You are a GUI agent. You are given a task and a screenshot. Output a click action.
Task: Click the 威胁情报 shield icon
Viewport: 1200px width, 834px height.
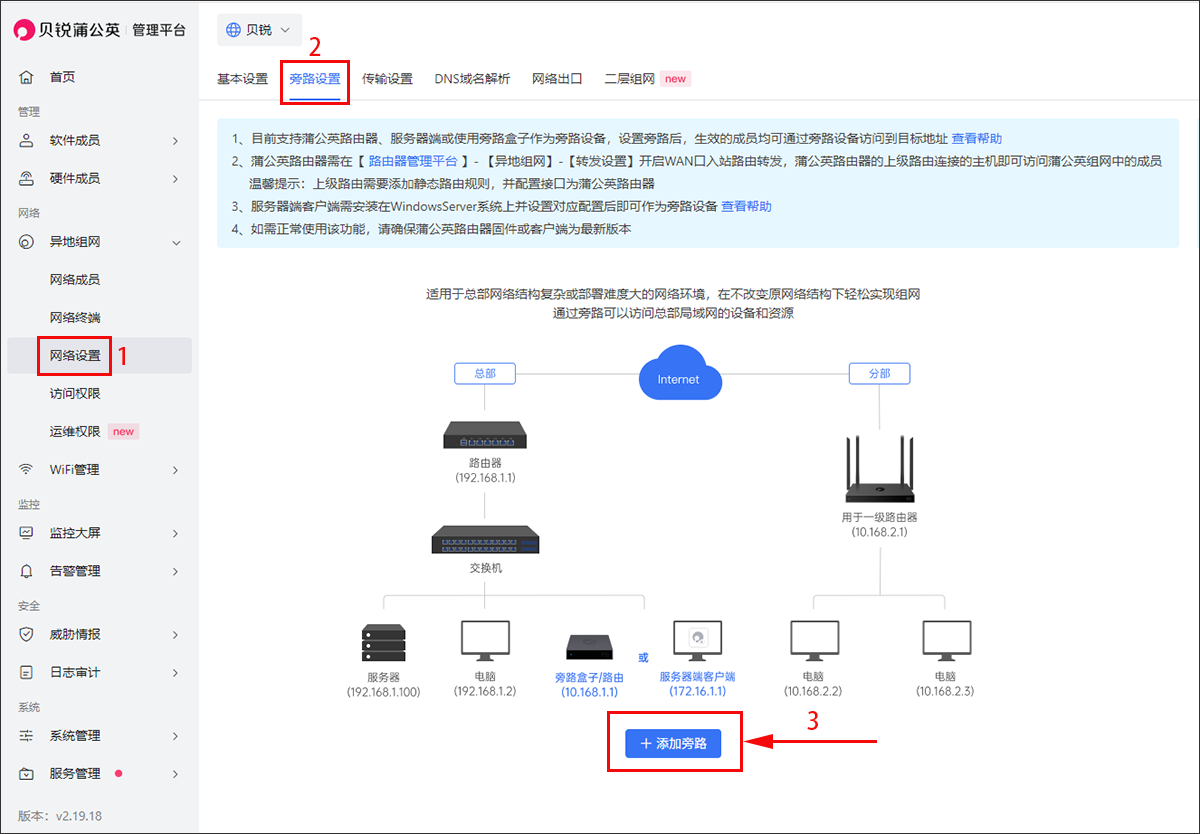tap(27, 635)
